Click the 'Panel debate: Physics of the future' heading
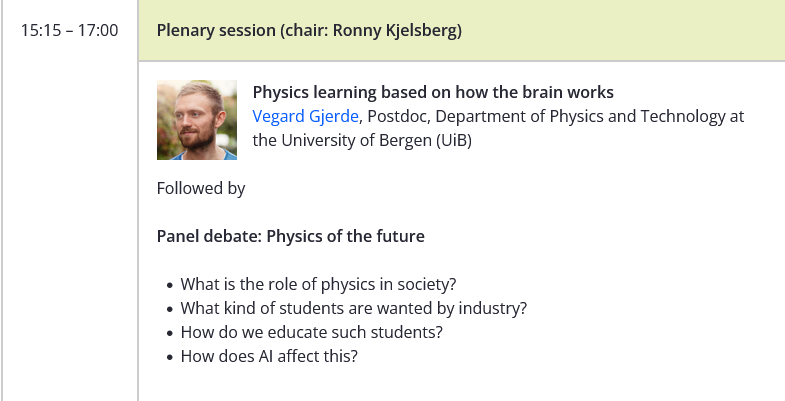 coord(291,236)
